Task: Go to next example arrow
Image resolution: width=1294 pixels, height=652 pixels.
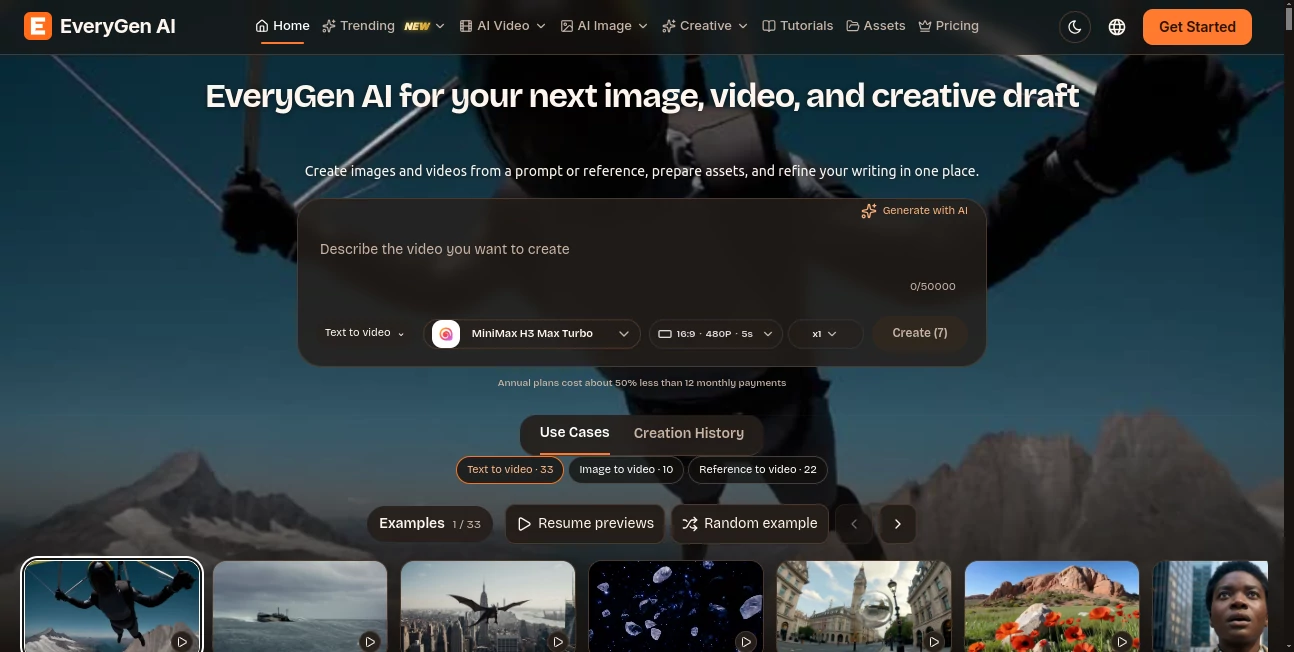Action: click(898, 524)
